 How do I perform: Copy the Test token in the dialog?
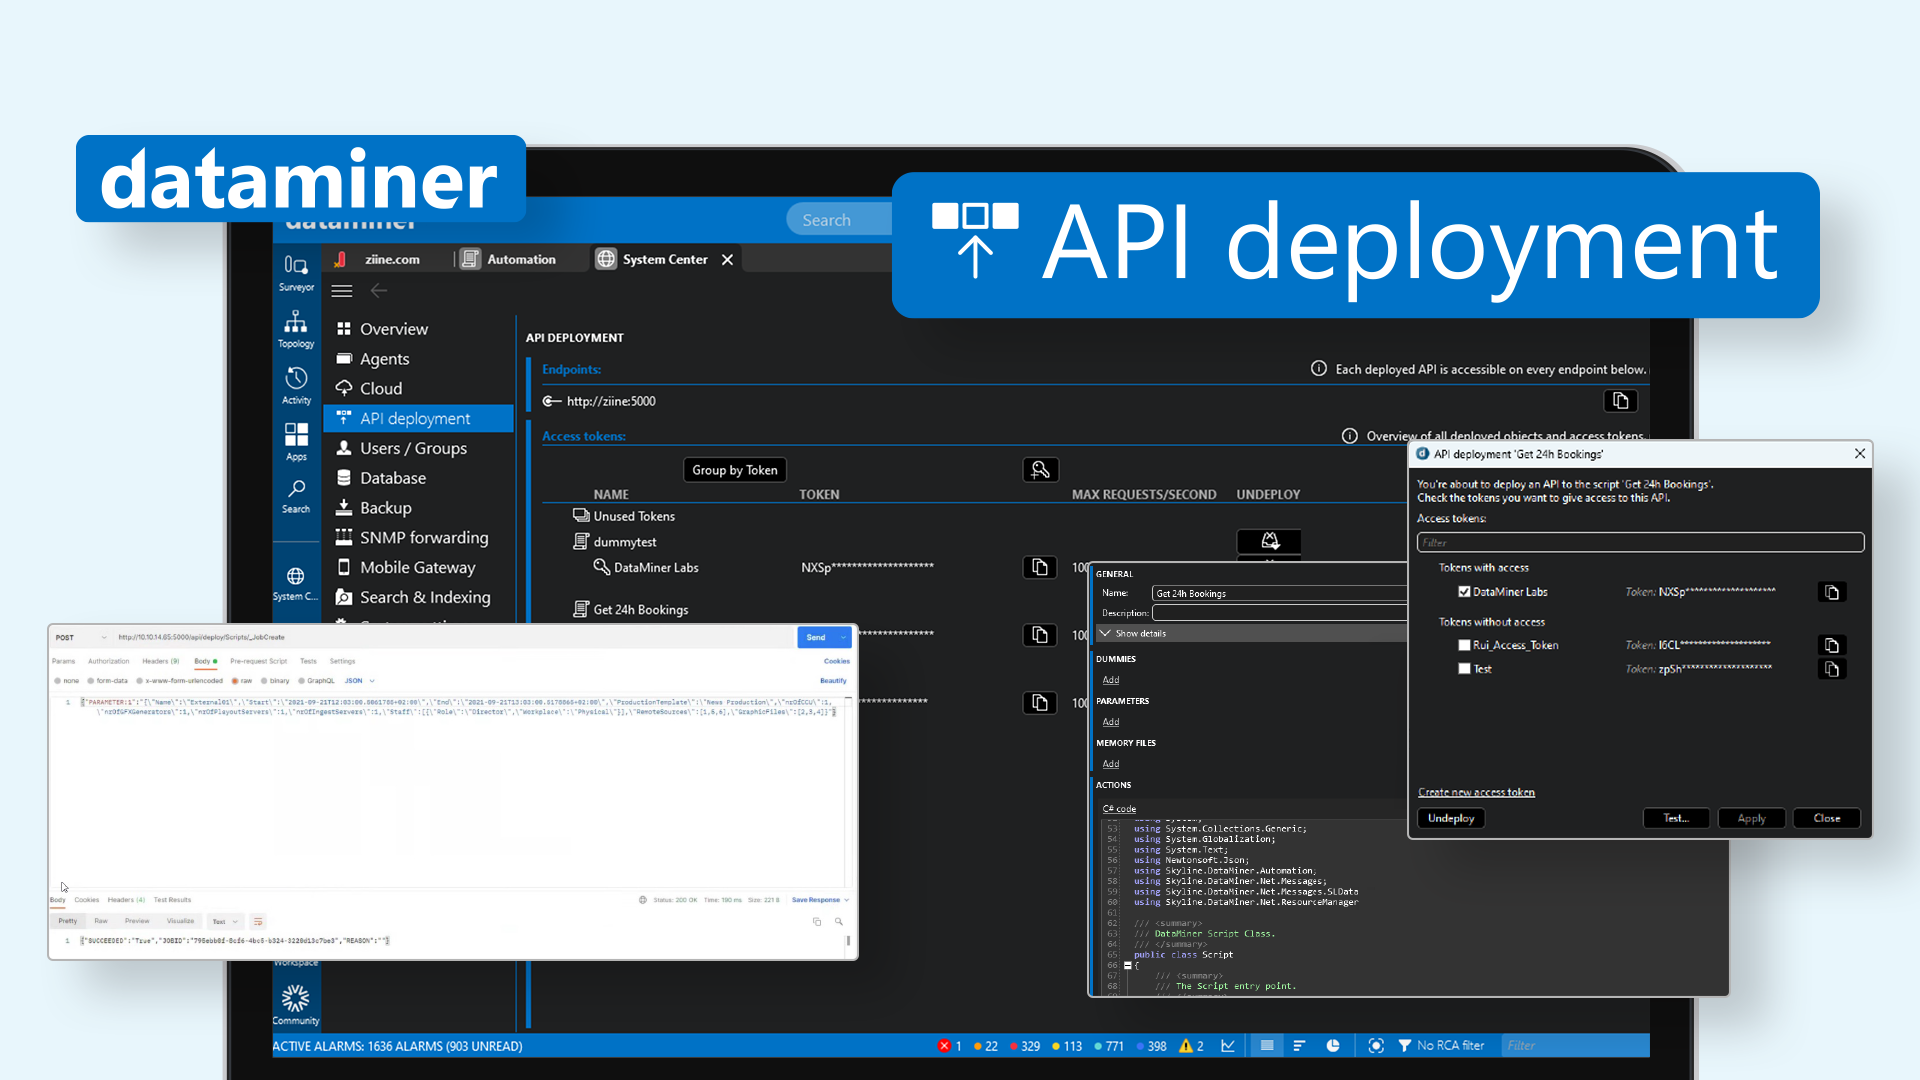click(1832, 669)
